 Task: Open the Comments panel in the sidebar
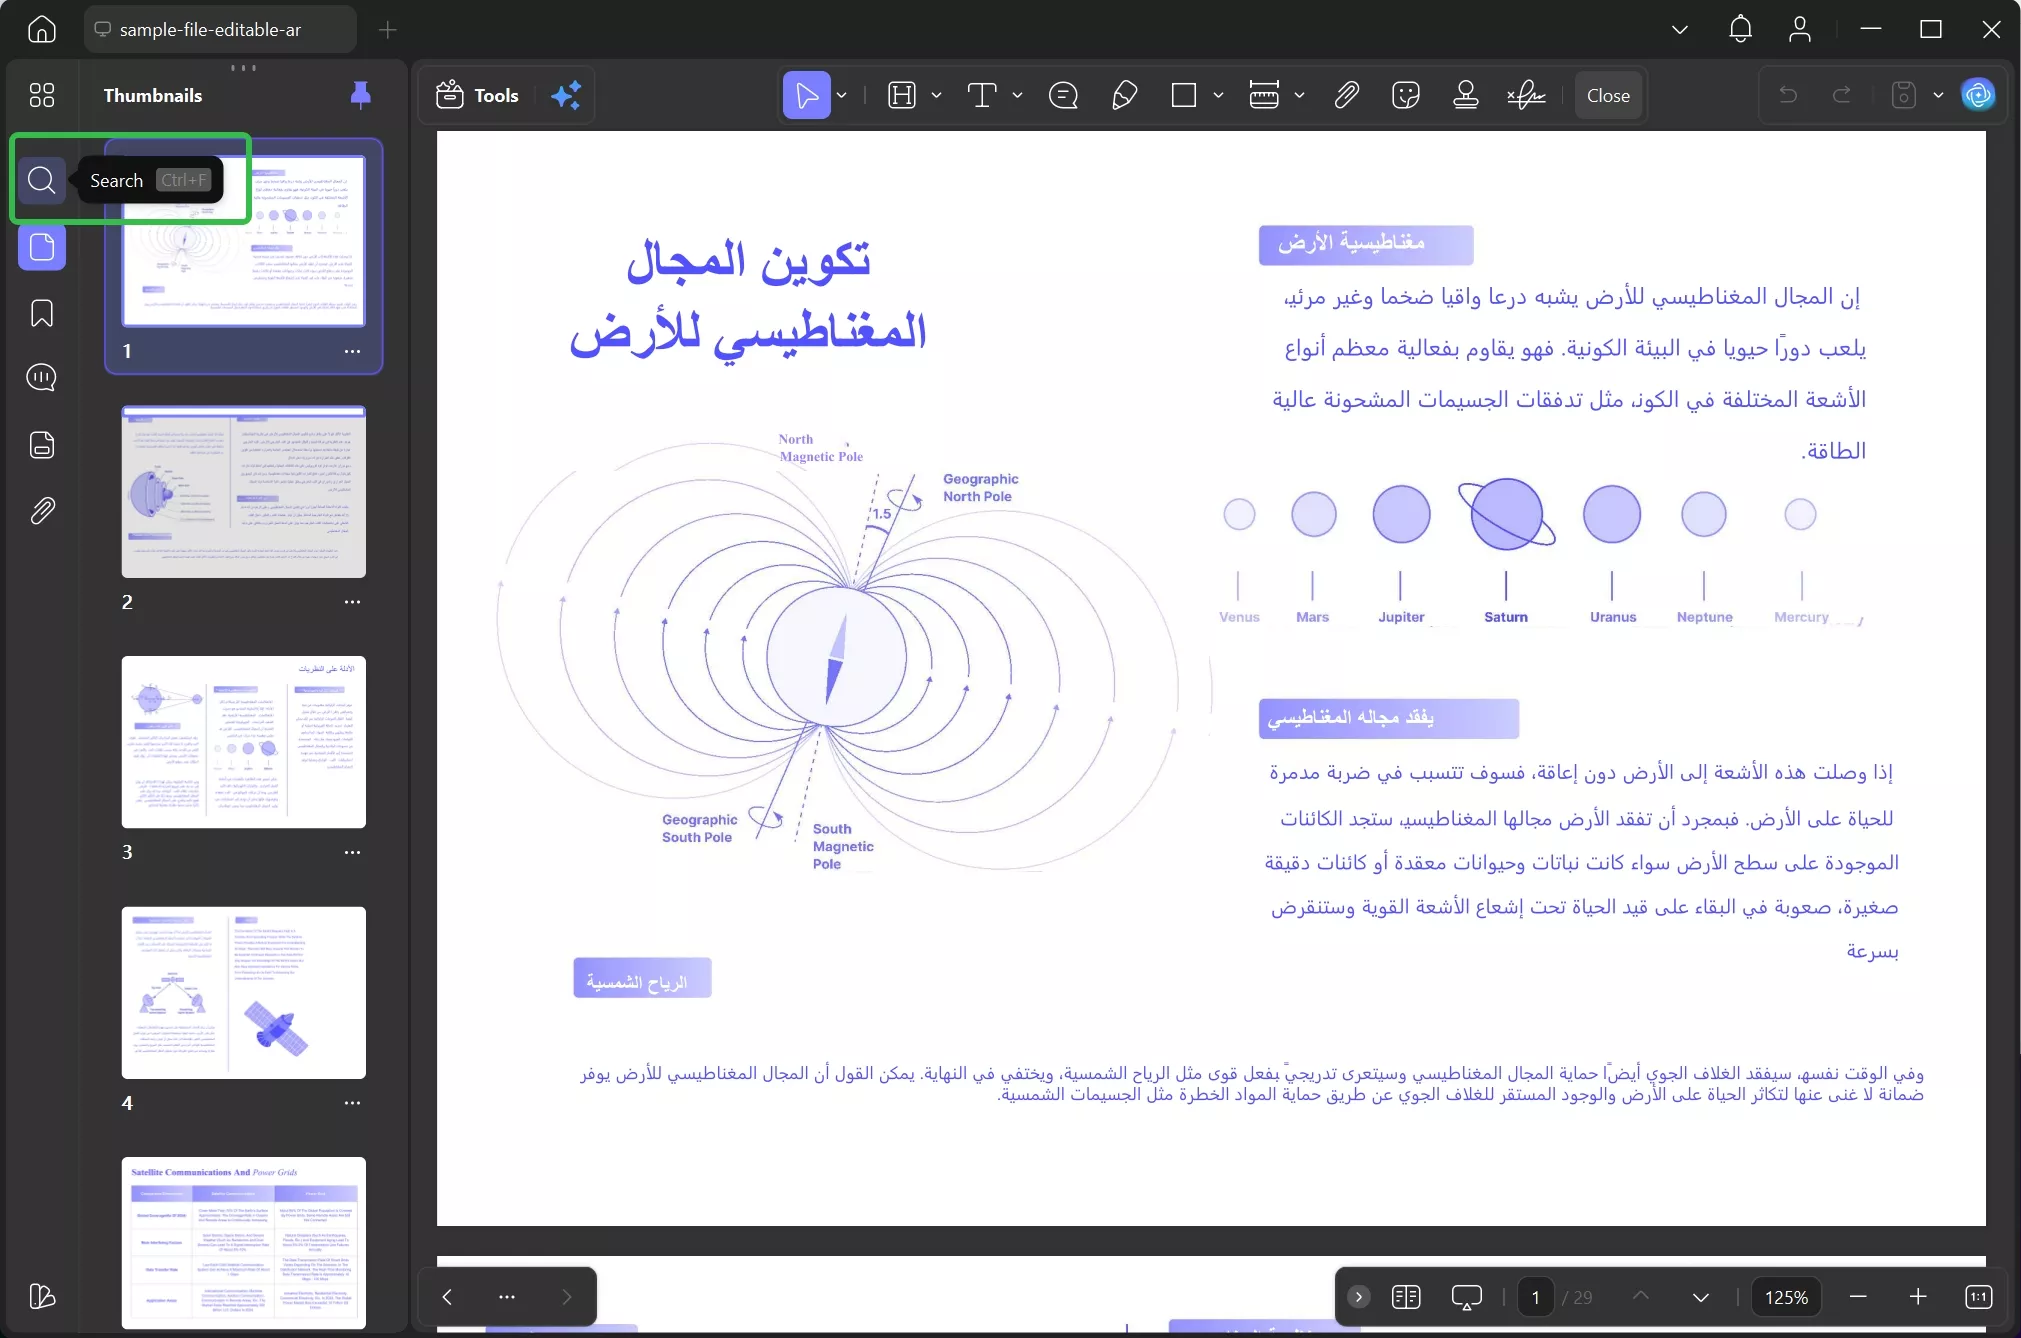click(42, 378)
